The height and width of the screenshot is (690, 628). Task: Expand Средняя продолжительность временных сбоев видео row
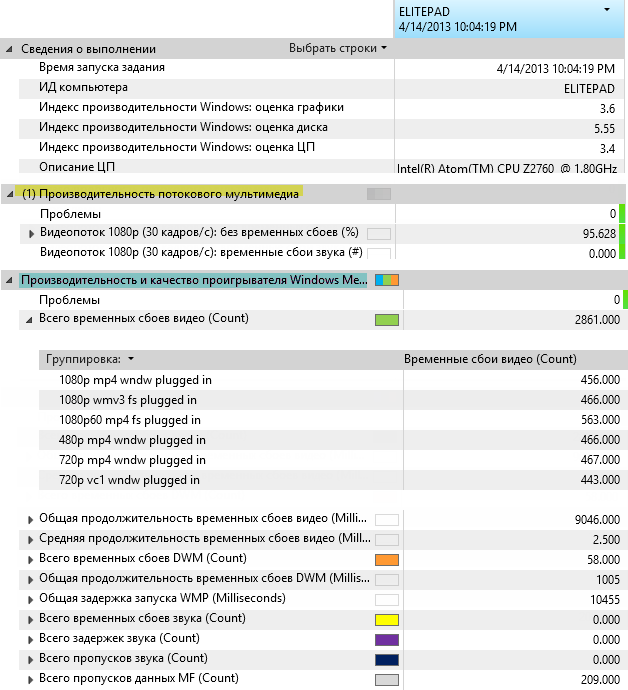tap(30, 540)
